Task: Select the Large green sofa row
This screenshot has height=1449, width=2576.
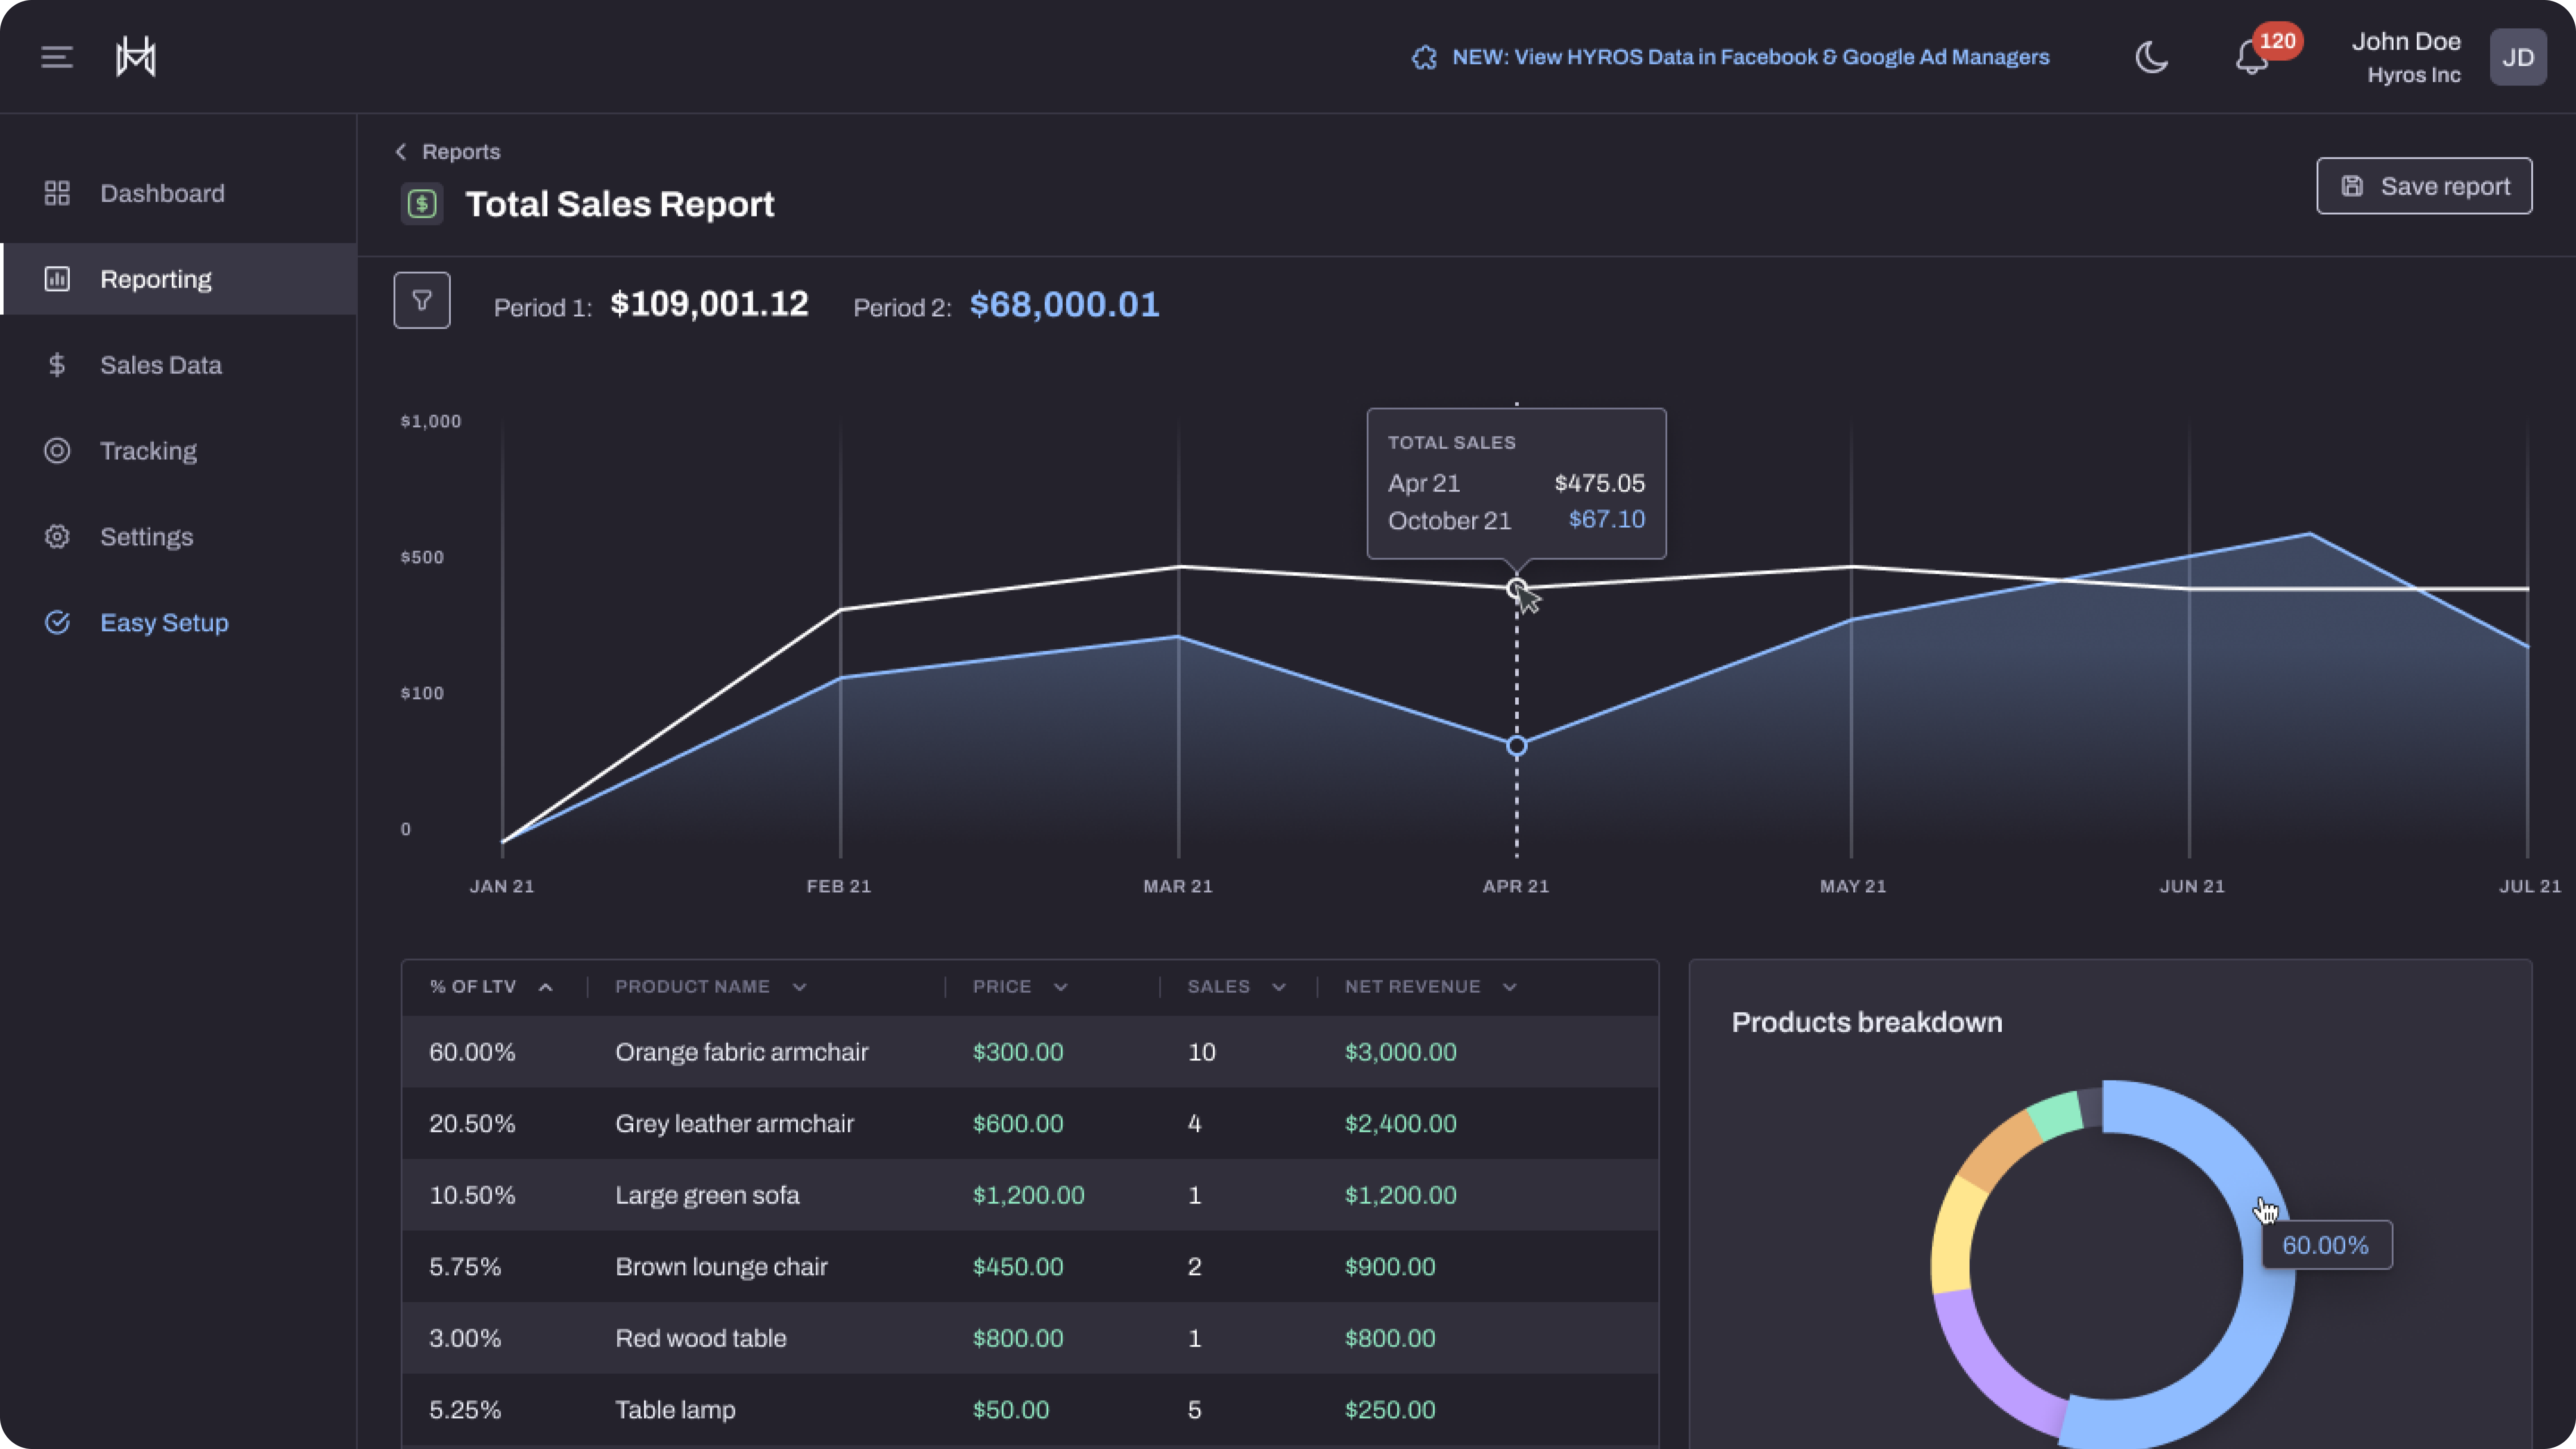Action: 1030,1195
